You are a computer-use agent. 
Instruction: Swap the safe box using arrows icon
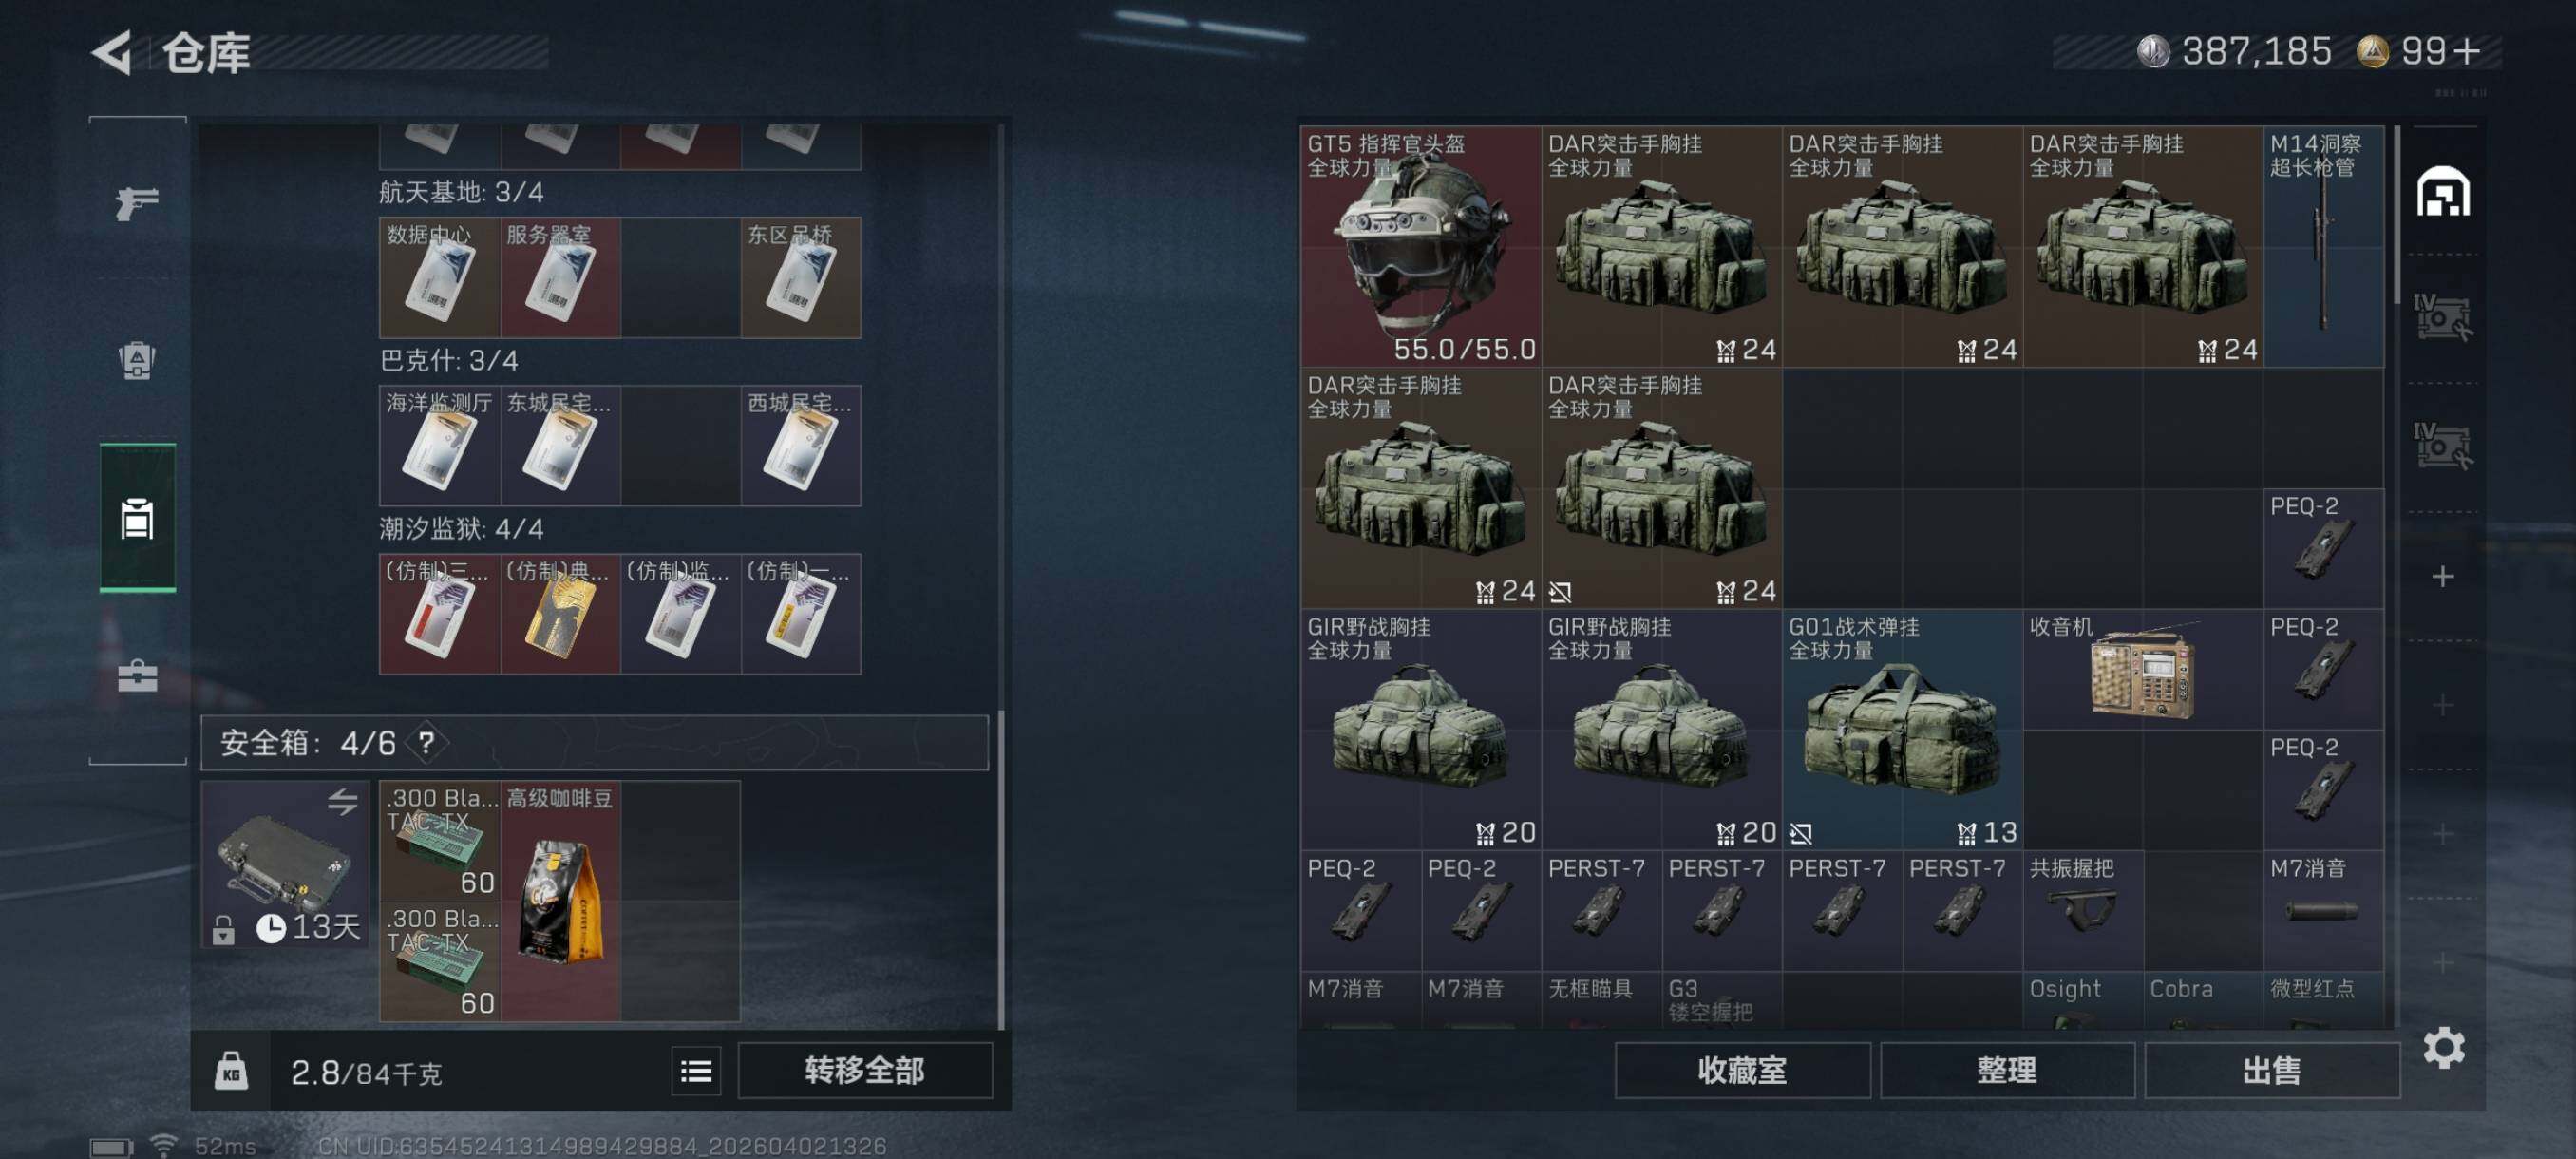(342, 801)
